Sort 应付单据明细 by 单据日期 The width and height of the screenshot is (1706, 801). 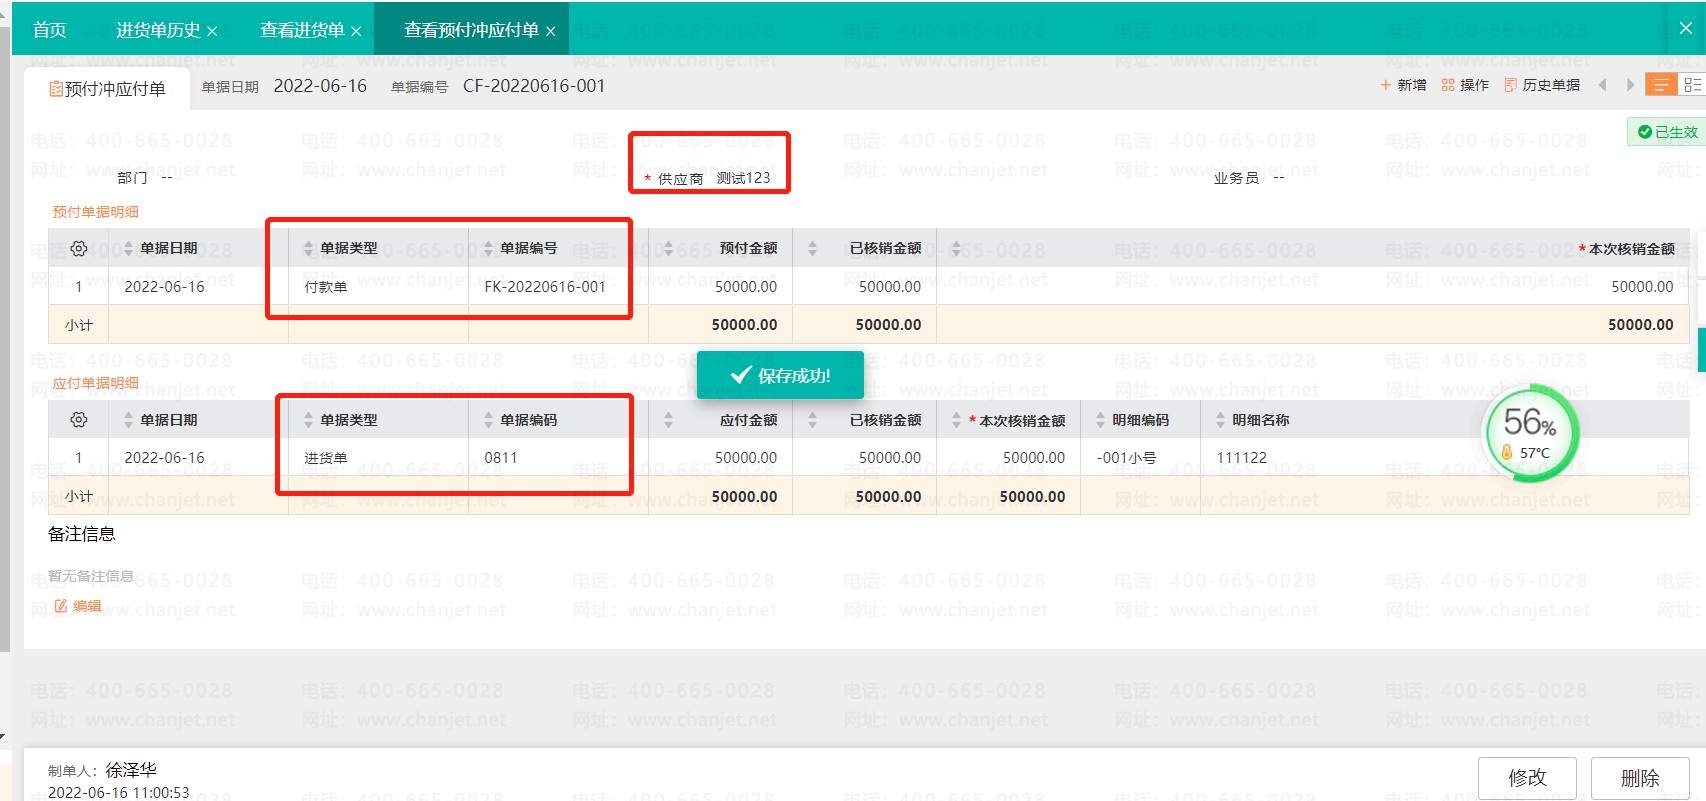click(x=128, y=420)
